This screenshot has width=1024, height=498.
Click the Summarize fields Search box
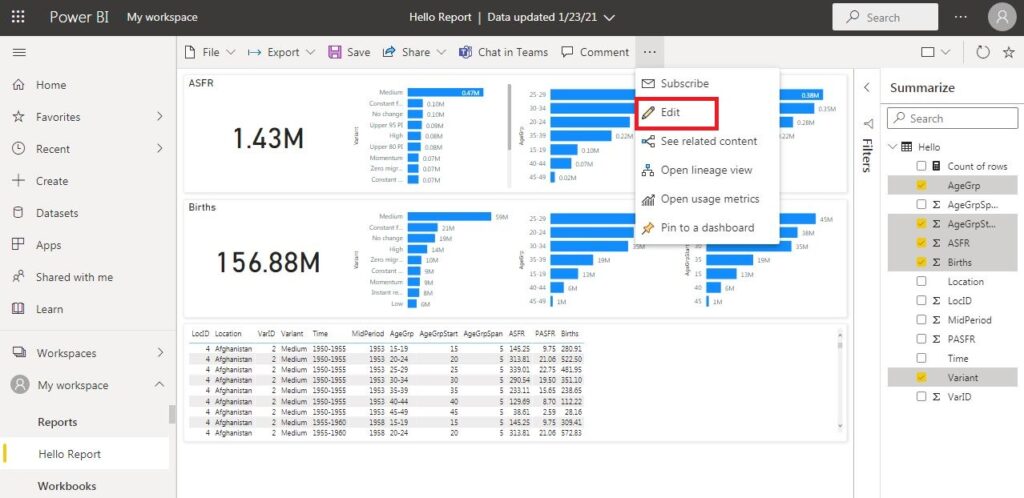click(x=952, y=119)
